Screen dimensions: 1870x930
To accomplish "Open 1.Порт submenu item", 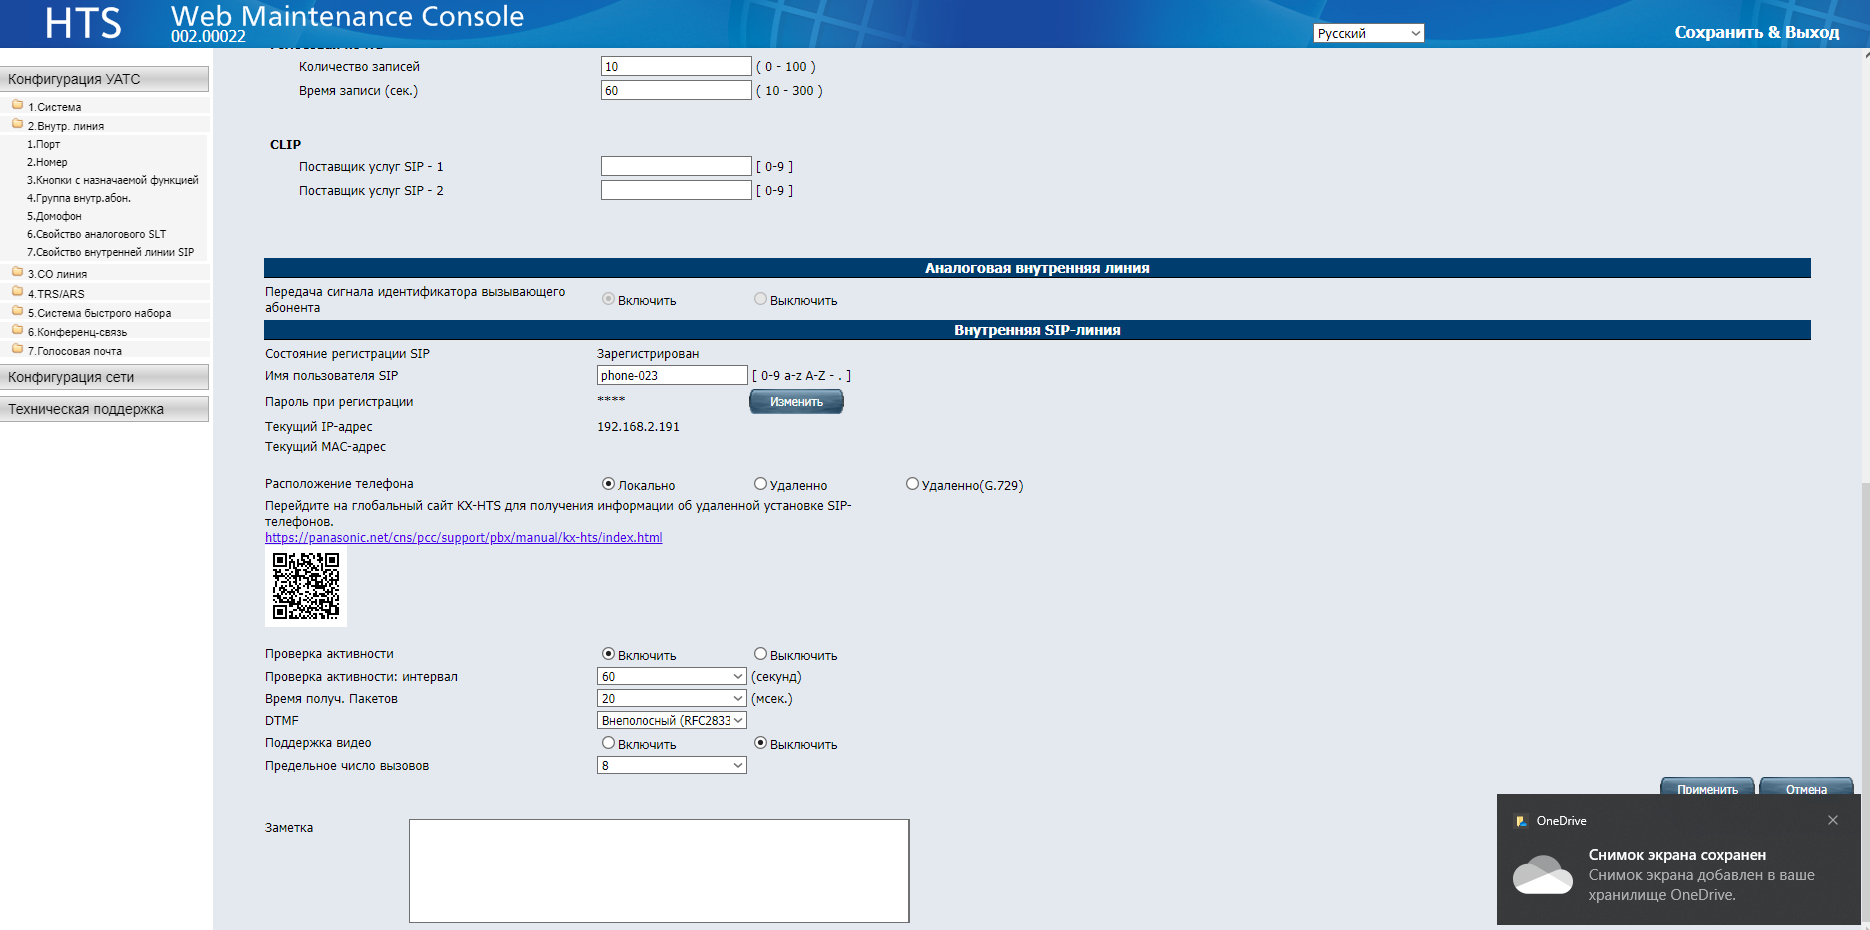I will (43, 144).
